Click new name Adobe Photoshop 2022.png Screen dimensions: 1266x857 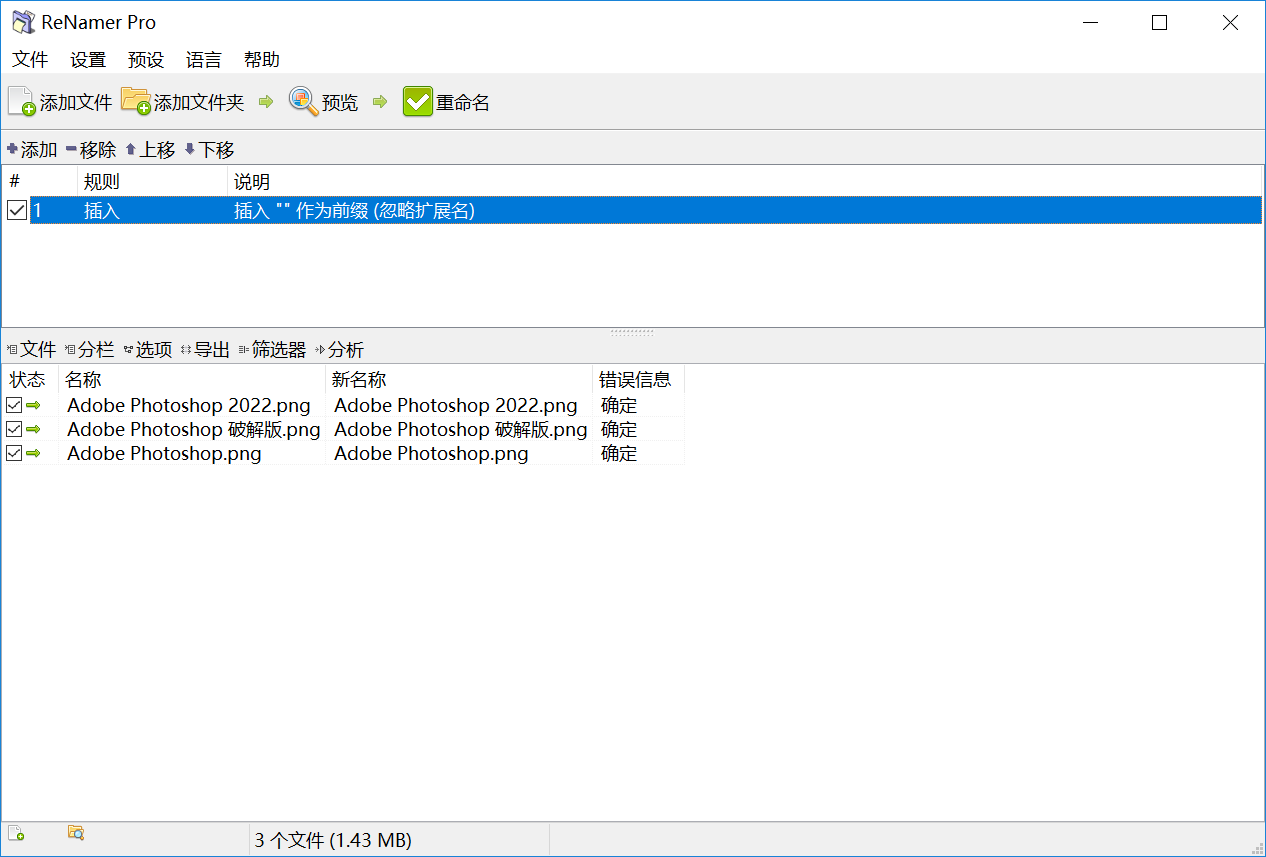coord(456,405)
